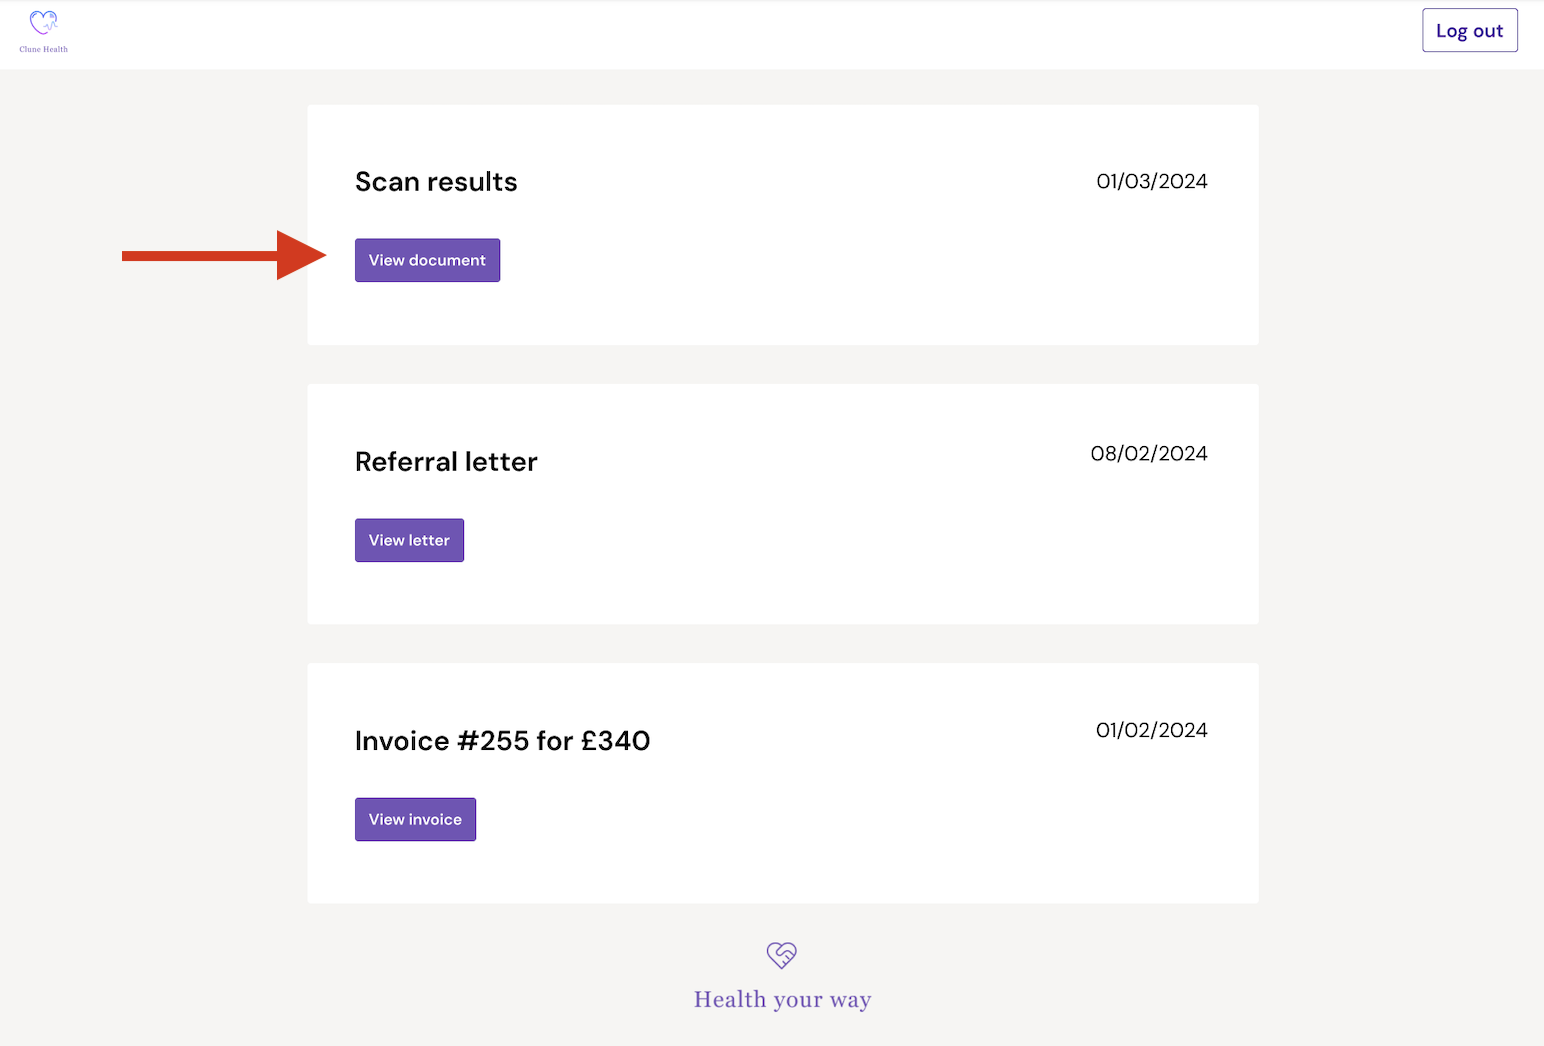Click the Referral letter heading
The height and width of the screenshot is (1046, 1544).
tap(446, 462)
